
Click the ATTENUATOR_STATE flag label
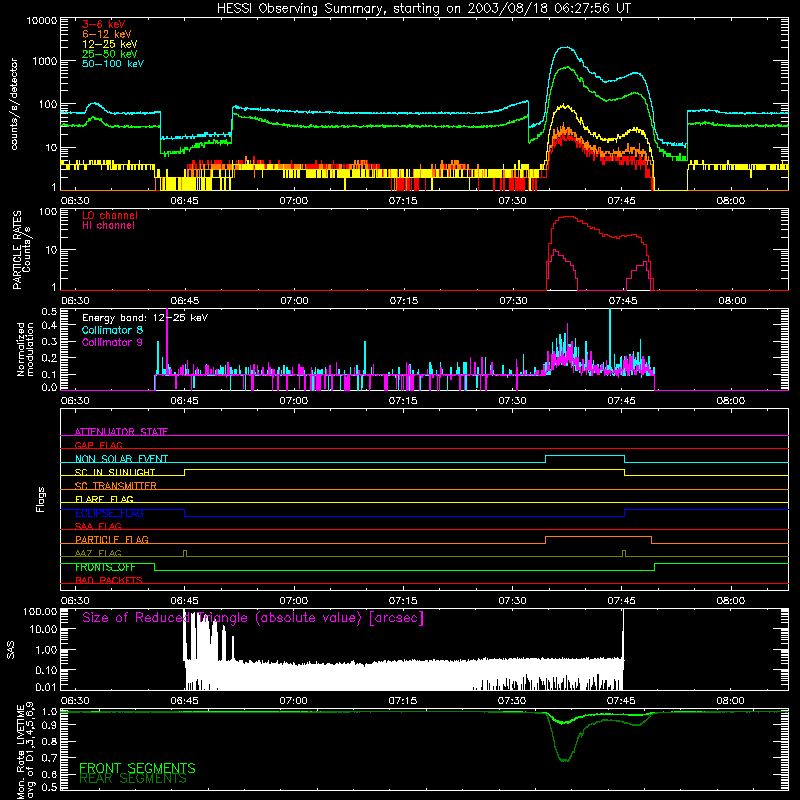point(121,432)
